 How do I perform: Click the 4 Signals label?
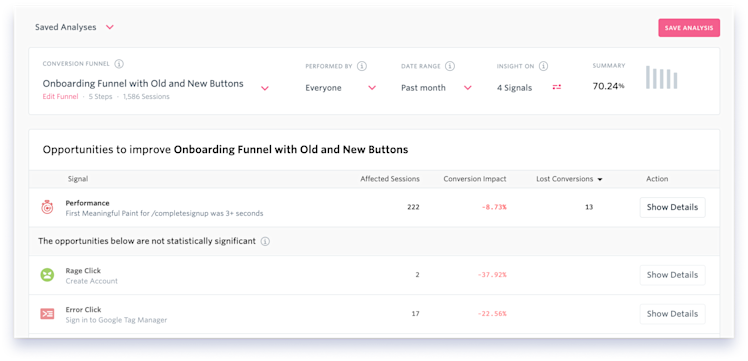pyautogui.click(x=514, y=88)
